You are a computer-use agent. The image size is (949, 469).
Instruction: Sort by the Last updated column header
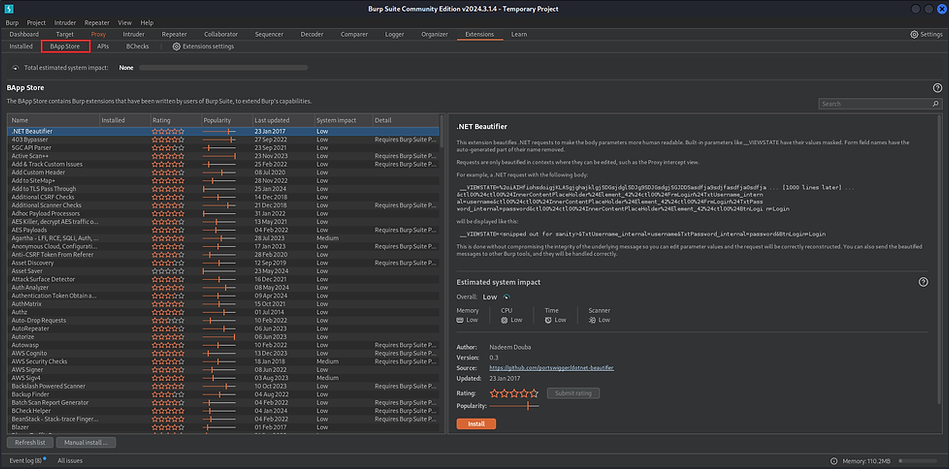click(283, 120)
